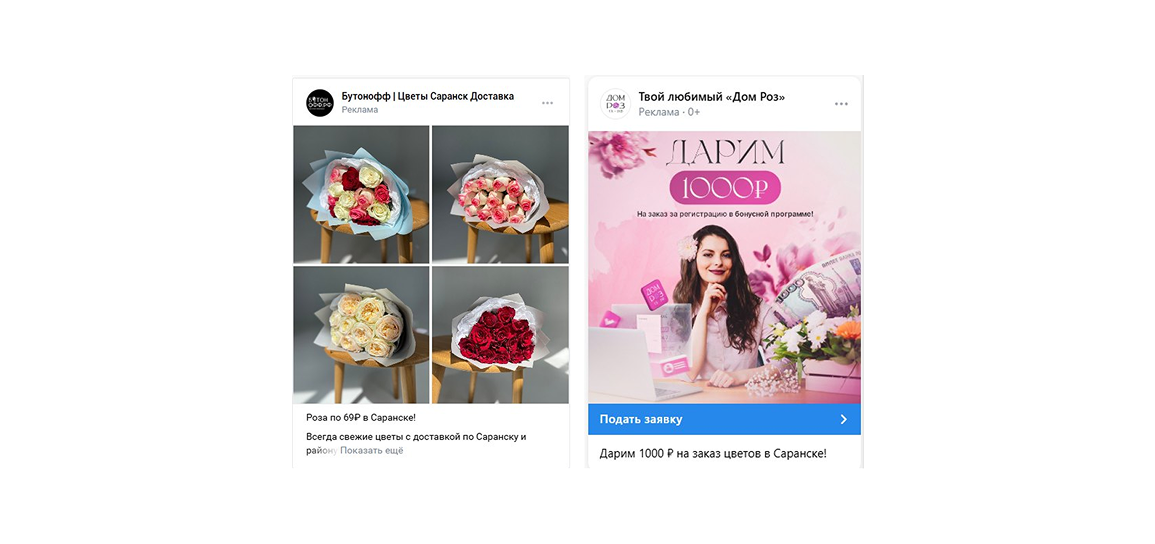Click Реклама label under Бутонофф
1155x544 pixels.
[x=359, y=110]
